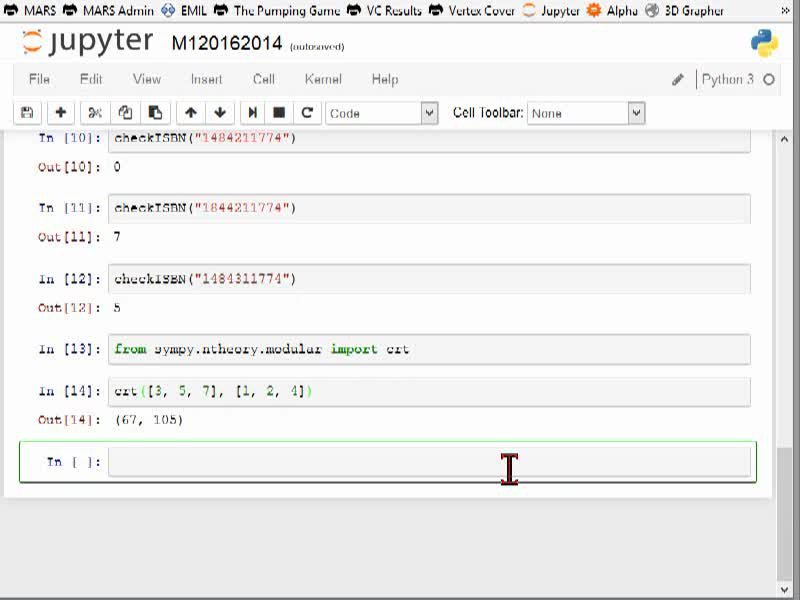Open the Jupyter bookmark
Viewport: 800px width, 600px height.
click(x=552, y=10)
